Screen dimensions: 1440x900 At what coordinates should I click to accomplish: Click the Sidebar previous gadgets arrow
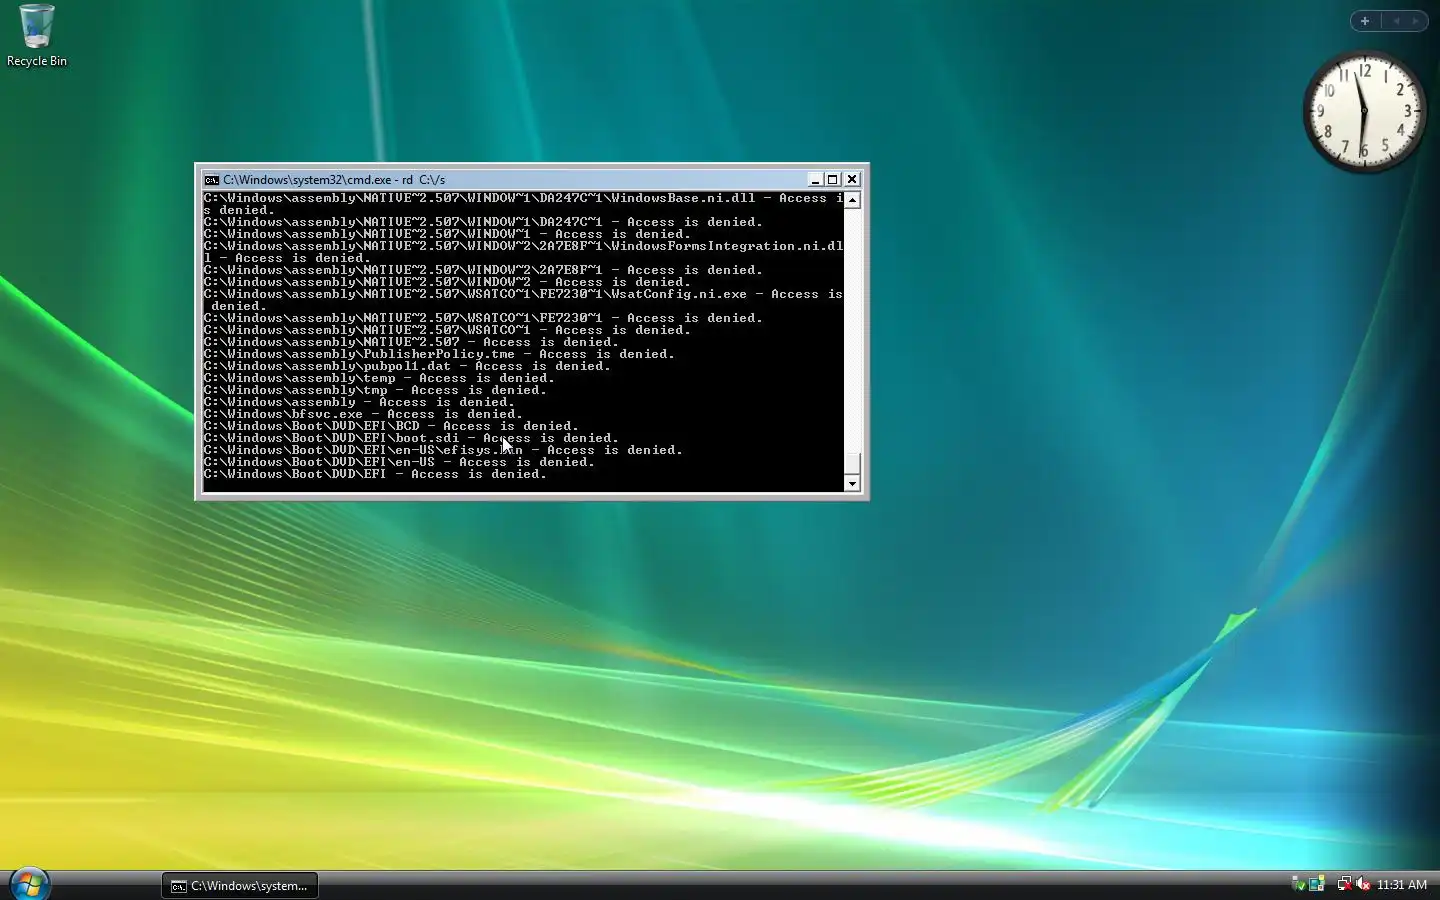[1396, 21]
